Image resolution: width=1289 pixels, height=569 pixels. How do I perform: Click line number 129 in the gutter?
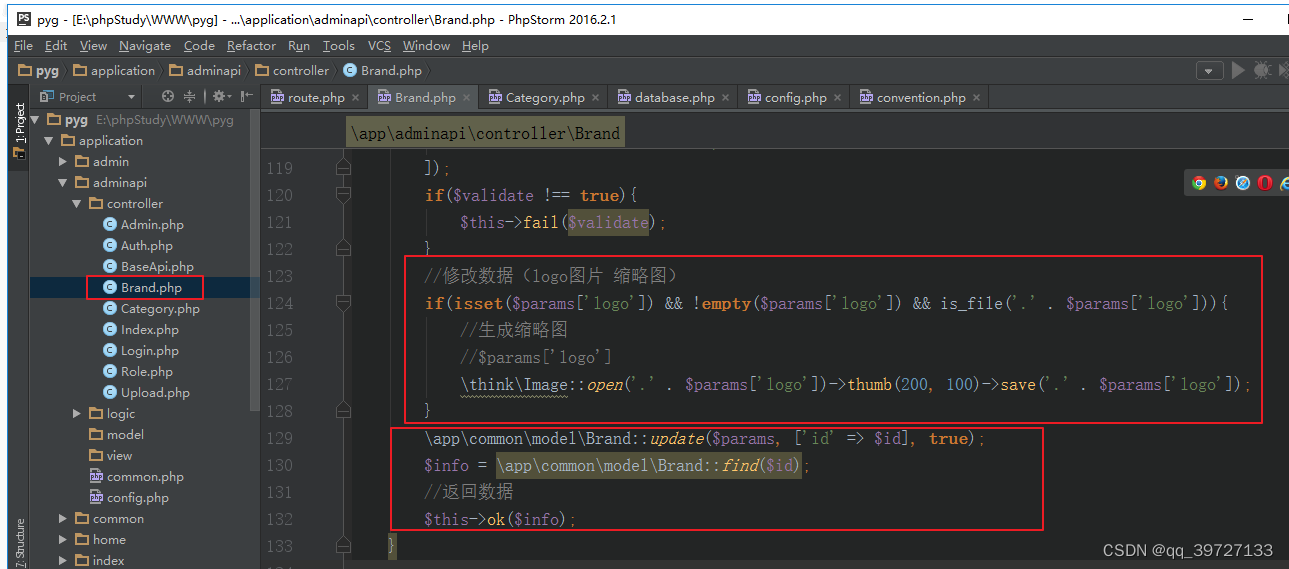[280, 438]
